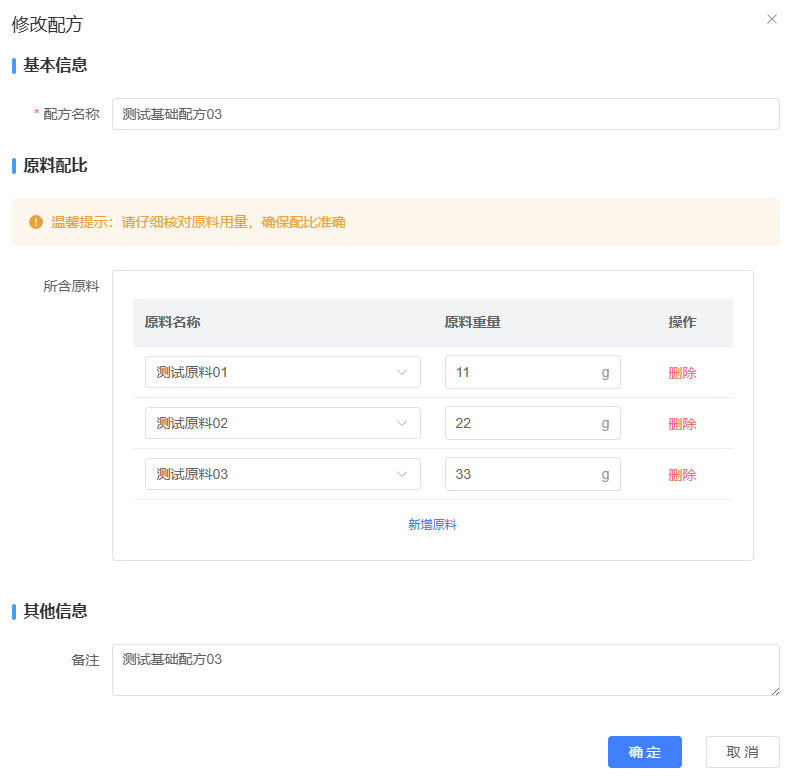
Task: Click the 温馨提示 warning text
Action: [198, 222]
